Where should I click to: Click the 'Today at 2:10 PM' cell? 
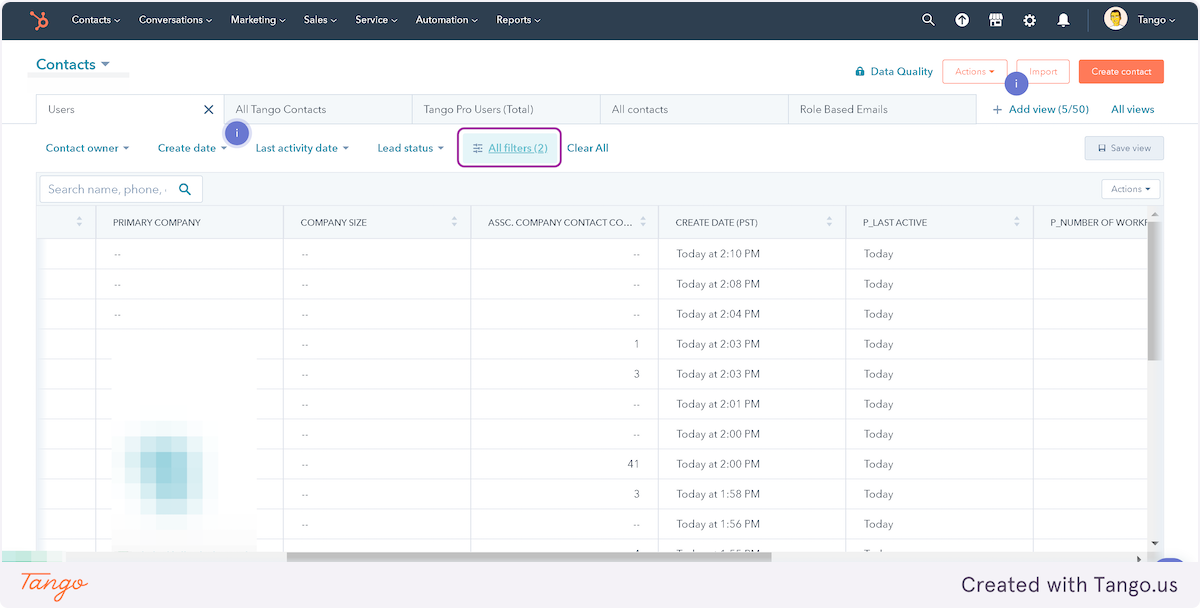tap(751, 254)
